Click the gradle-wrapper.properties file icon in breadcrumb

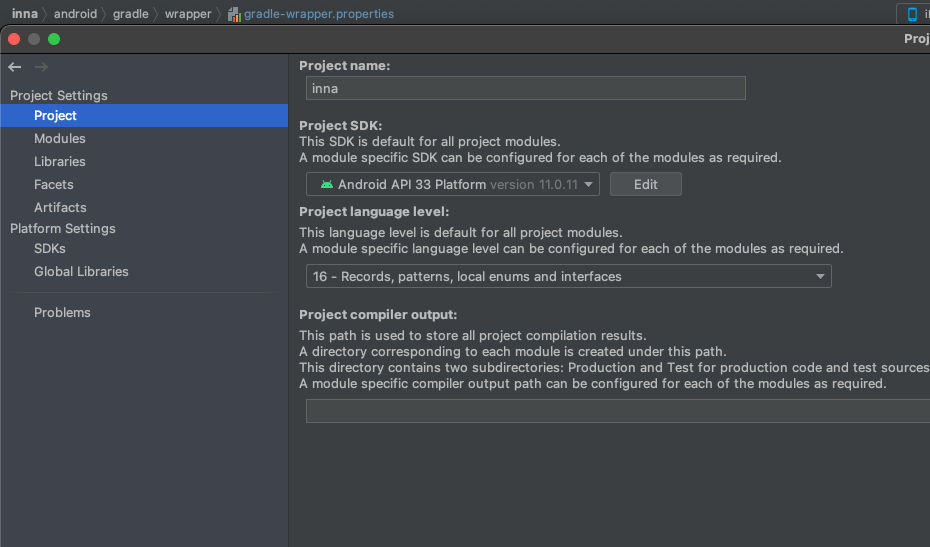pos(234,14)
